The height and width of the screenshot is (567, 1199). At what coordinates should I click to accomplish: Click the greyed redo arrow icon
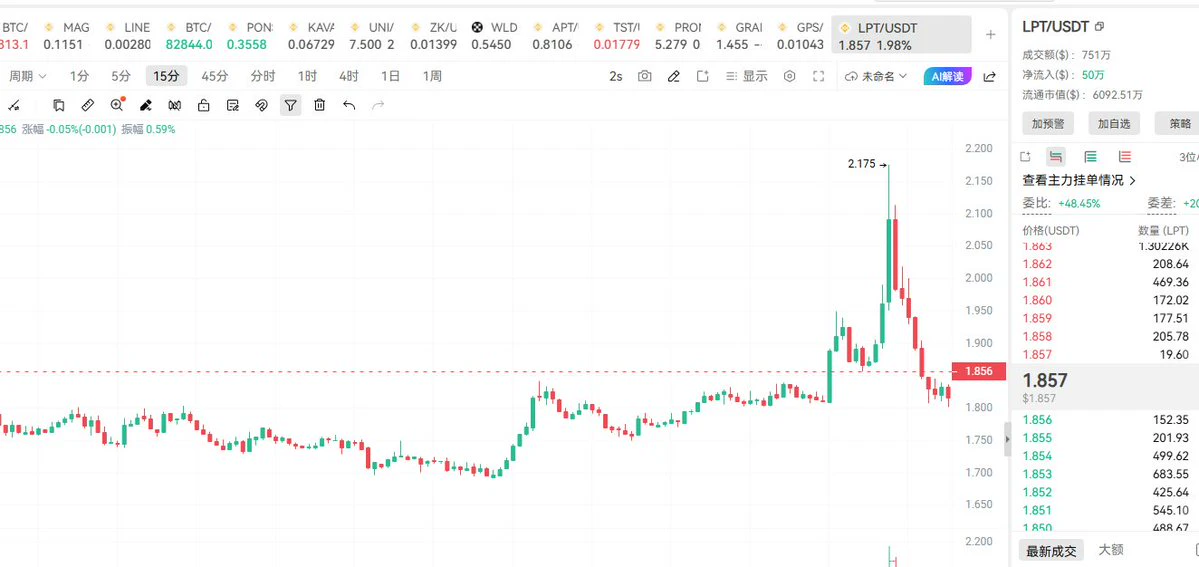[378, 106]
